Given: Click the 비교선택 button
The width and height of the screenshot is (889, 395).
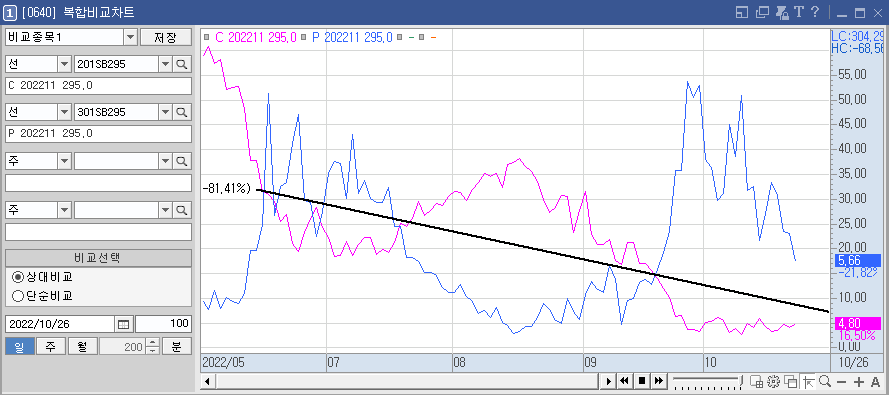Looking at the screenshot, I should click(x=99, y=257).
